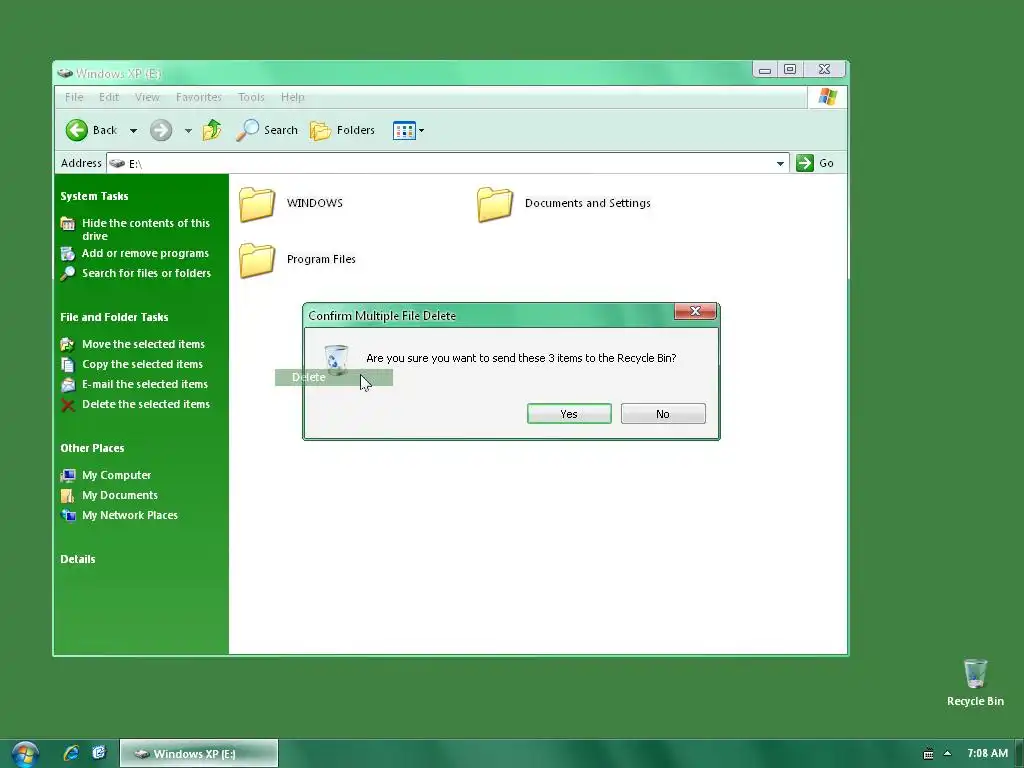Image resolution: width=1024 pixels, height=768 pixels.
Task: Click the Windows XP (E:) taskbar button
Action: (199, 754)
